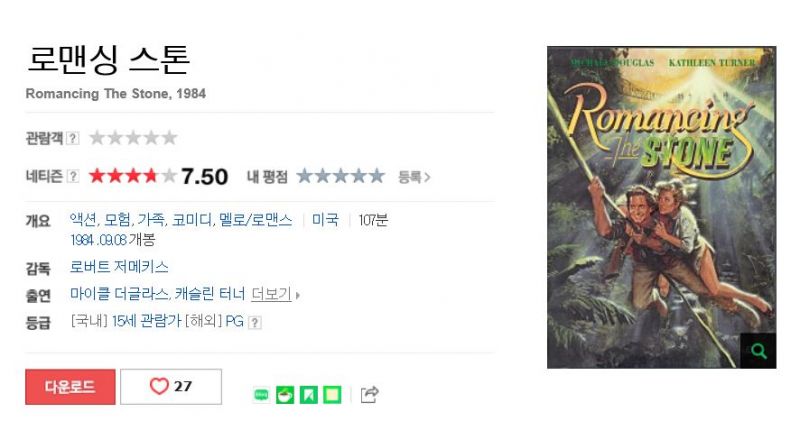Click the green memo square icon
The image size is (800, 430).
pyautogui.click(x=332, y=395)
